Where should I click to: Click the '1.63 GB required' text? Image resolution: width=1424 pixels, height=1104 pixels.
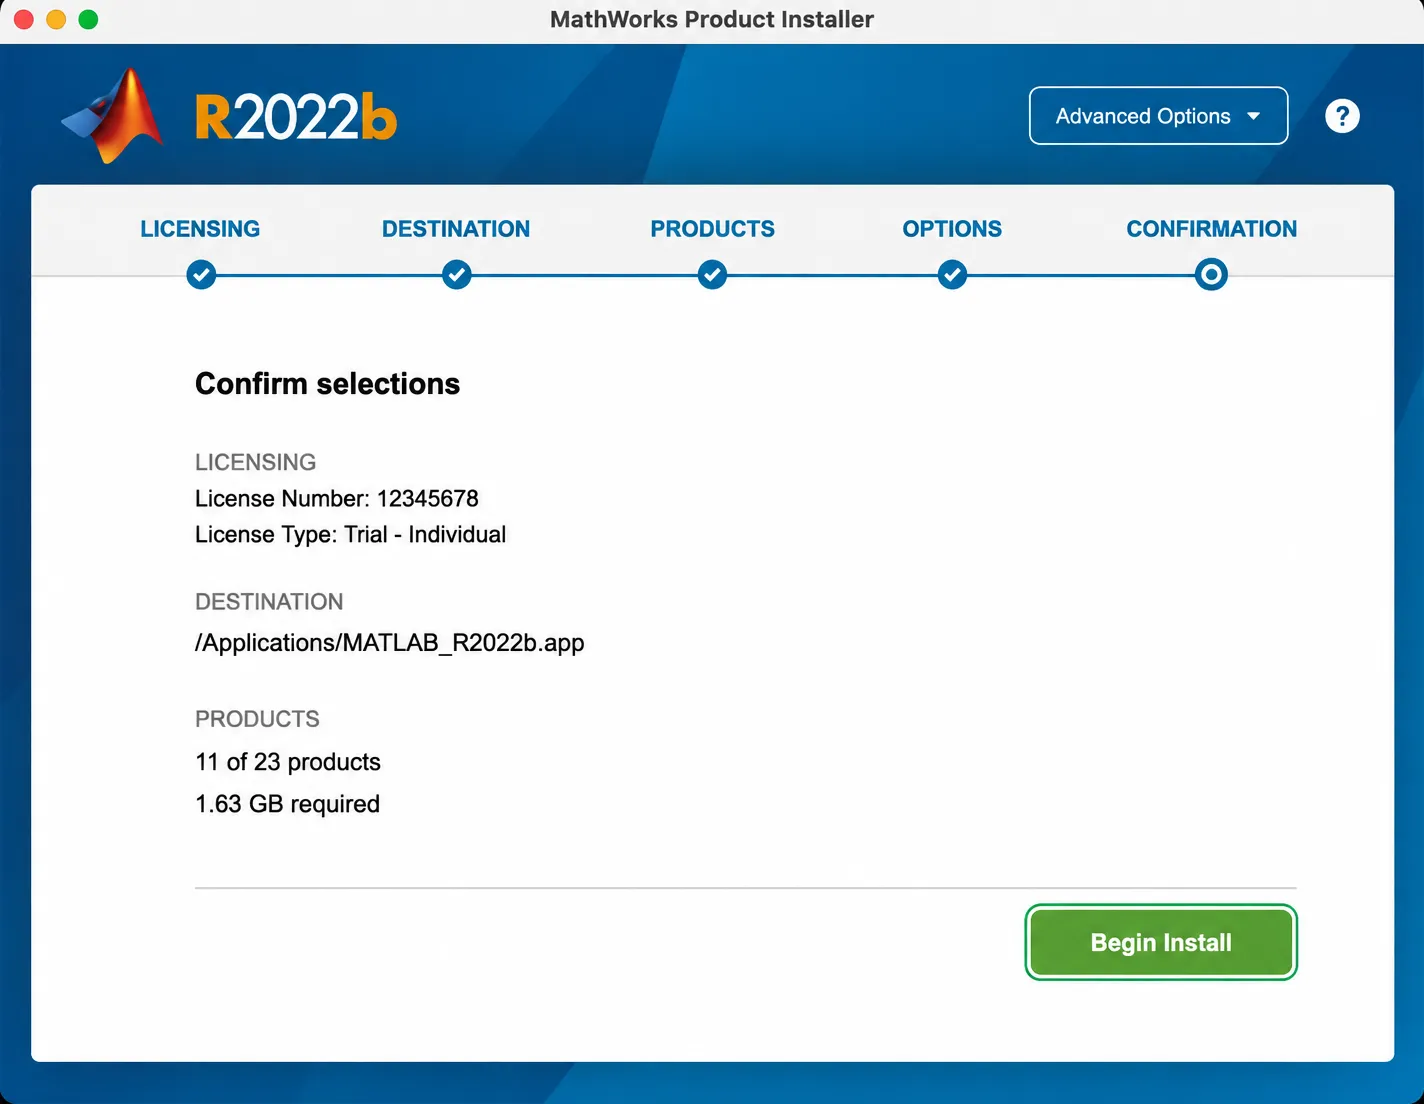click(x=287, y=804)
